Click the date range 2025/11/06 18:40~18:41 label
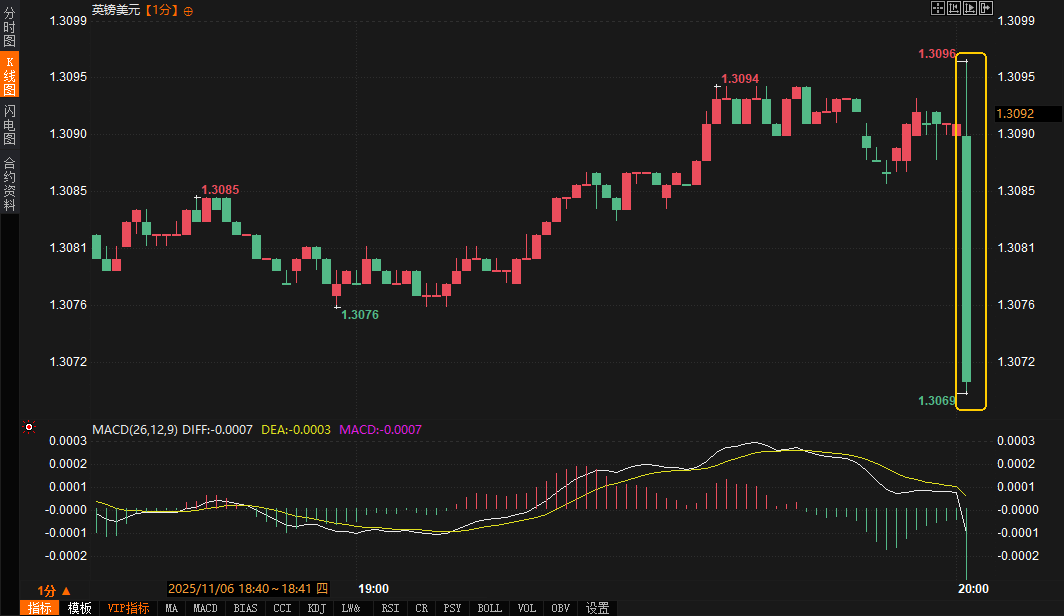1064x616 pixels. (x=248, y=589)
